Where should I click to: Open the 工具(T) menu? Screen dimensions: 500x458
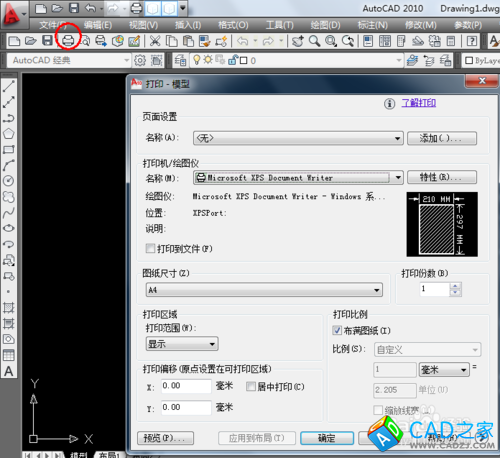click(x=280, y=25)
